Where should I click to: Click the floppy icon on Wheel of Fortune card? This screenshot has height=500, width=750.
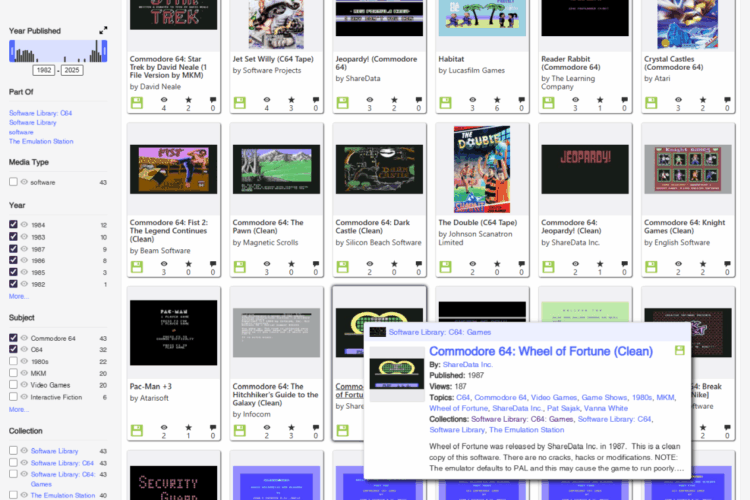tap(342, 430)
